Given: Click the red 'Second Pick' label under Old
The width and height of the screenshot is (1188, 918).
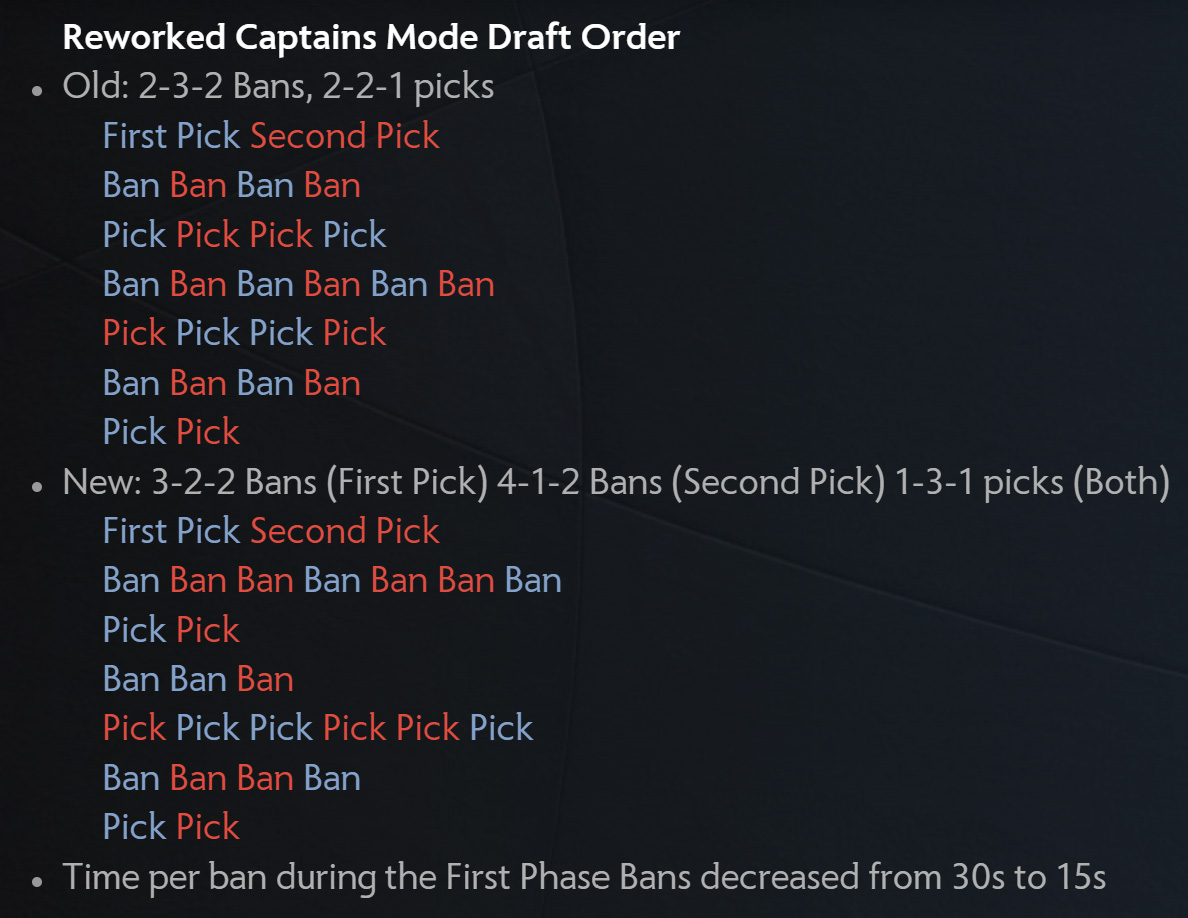Looking at the screenshot, I should click(345, 136).
